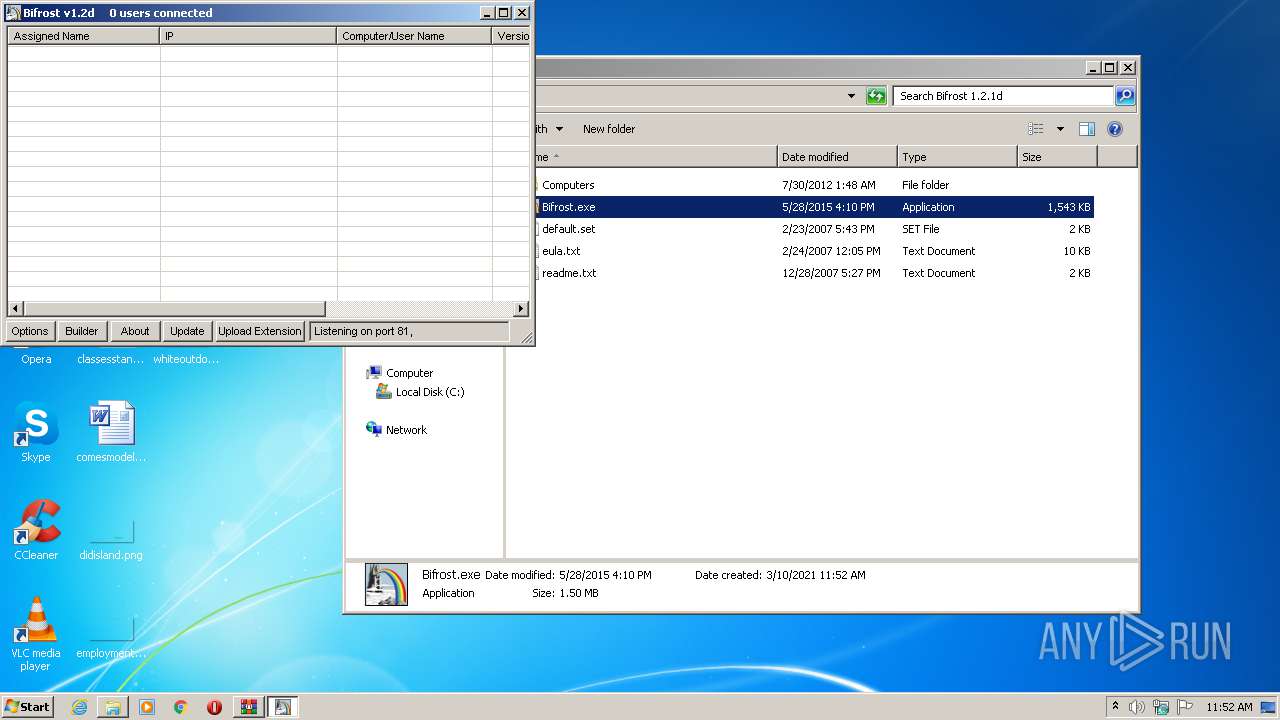Select the readme.txt file

568,273
